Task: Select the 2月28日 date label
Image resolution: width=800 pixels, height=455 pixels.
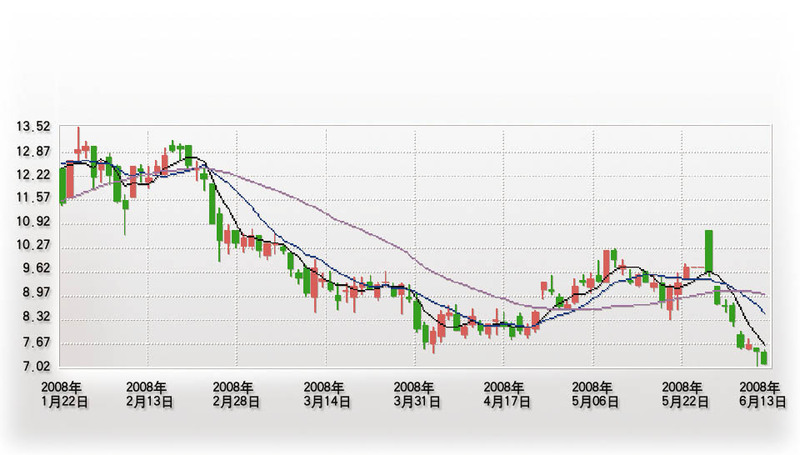Action: point(237,401)
